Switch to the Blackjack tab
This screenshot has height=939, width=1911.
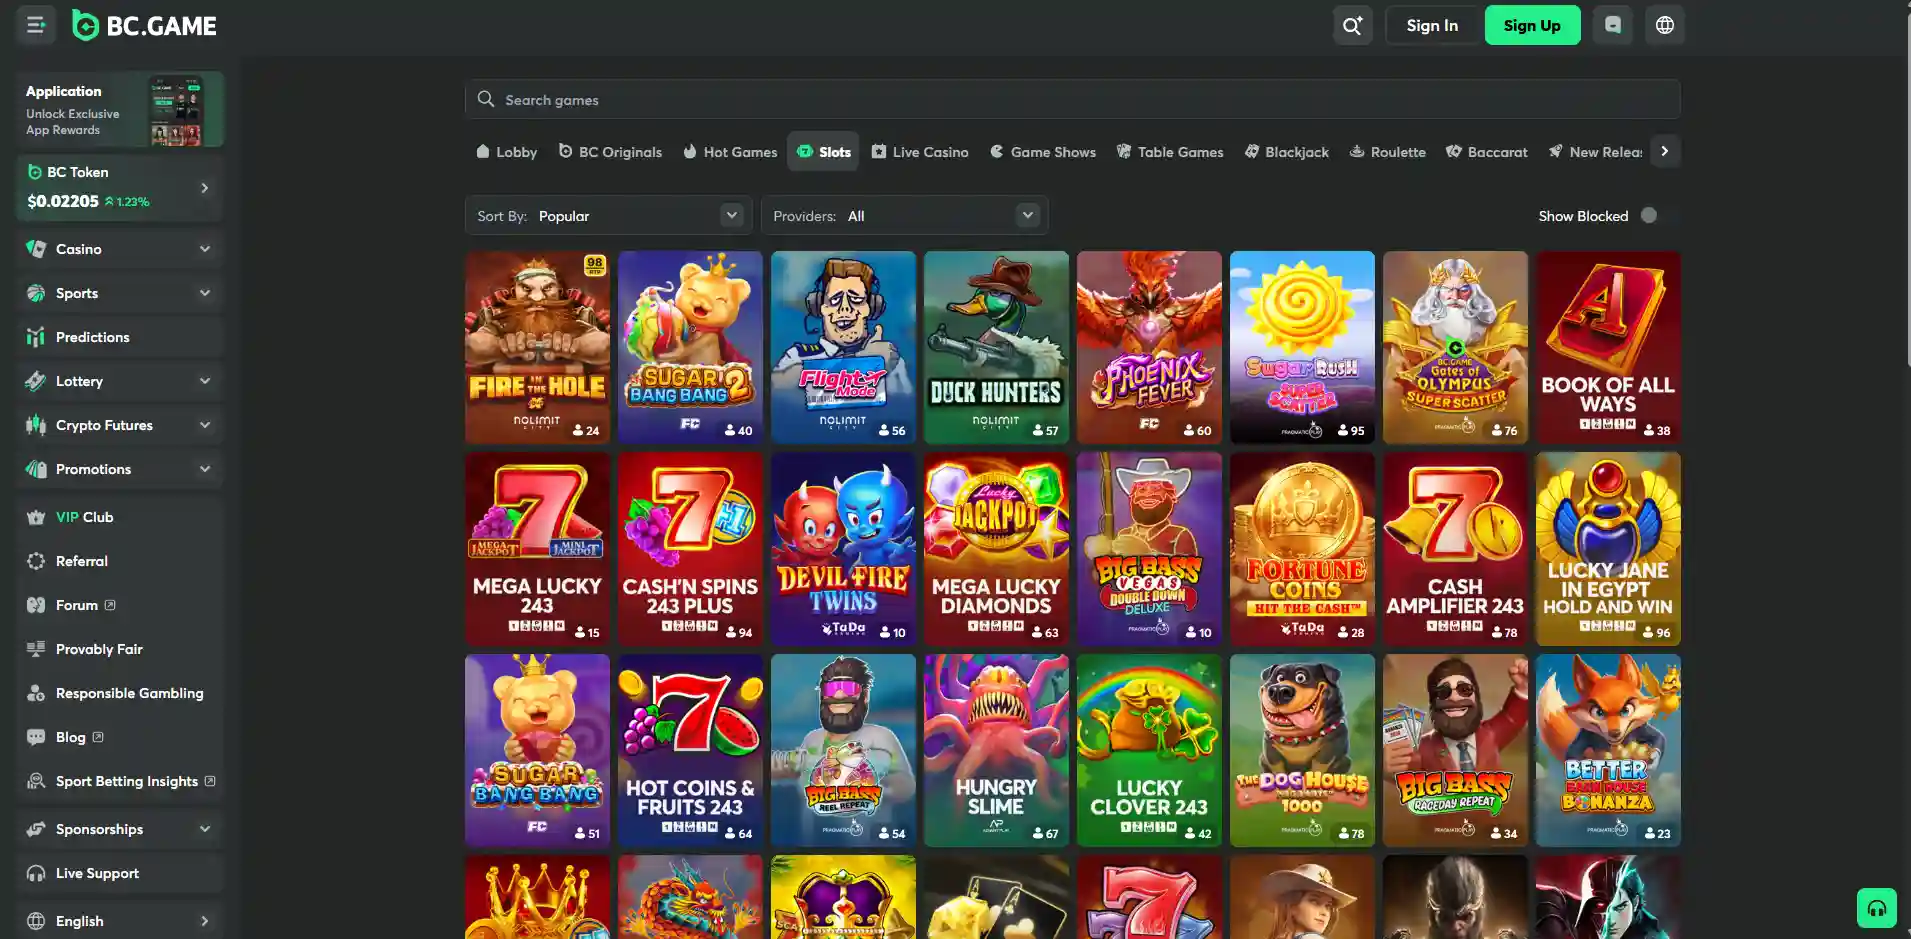(1287, 152)
